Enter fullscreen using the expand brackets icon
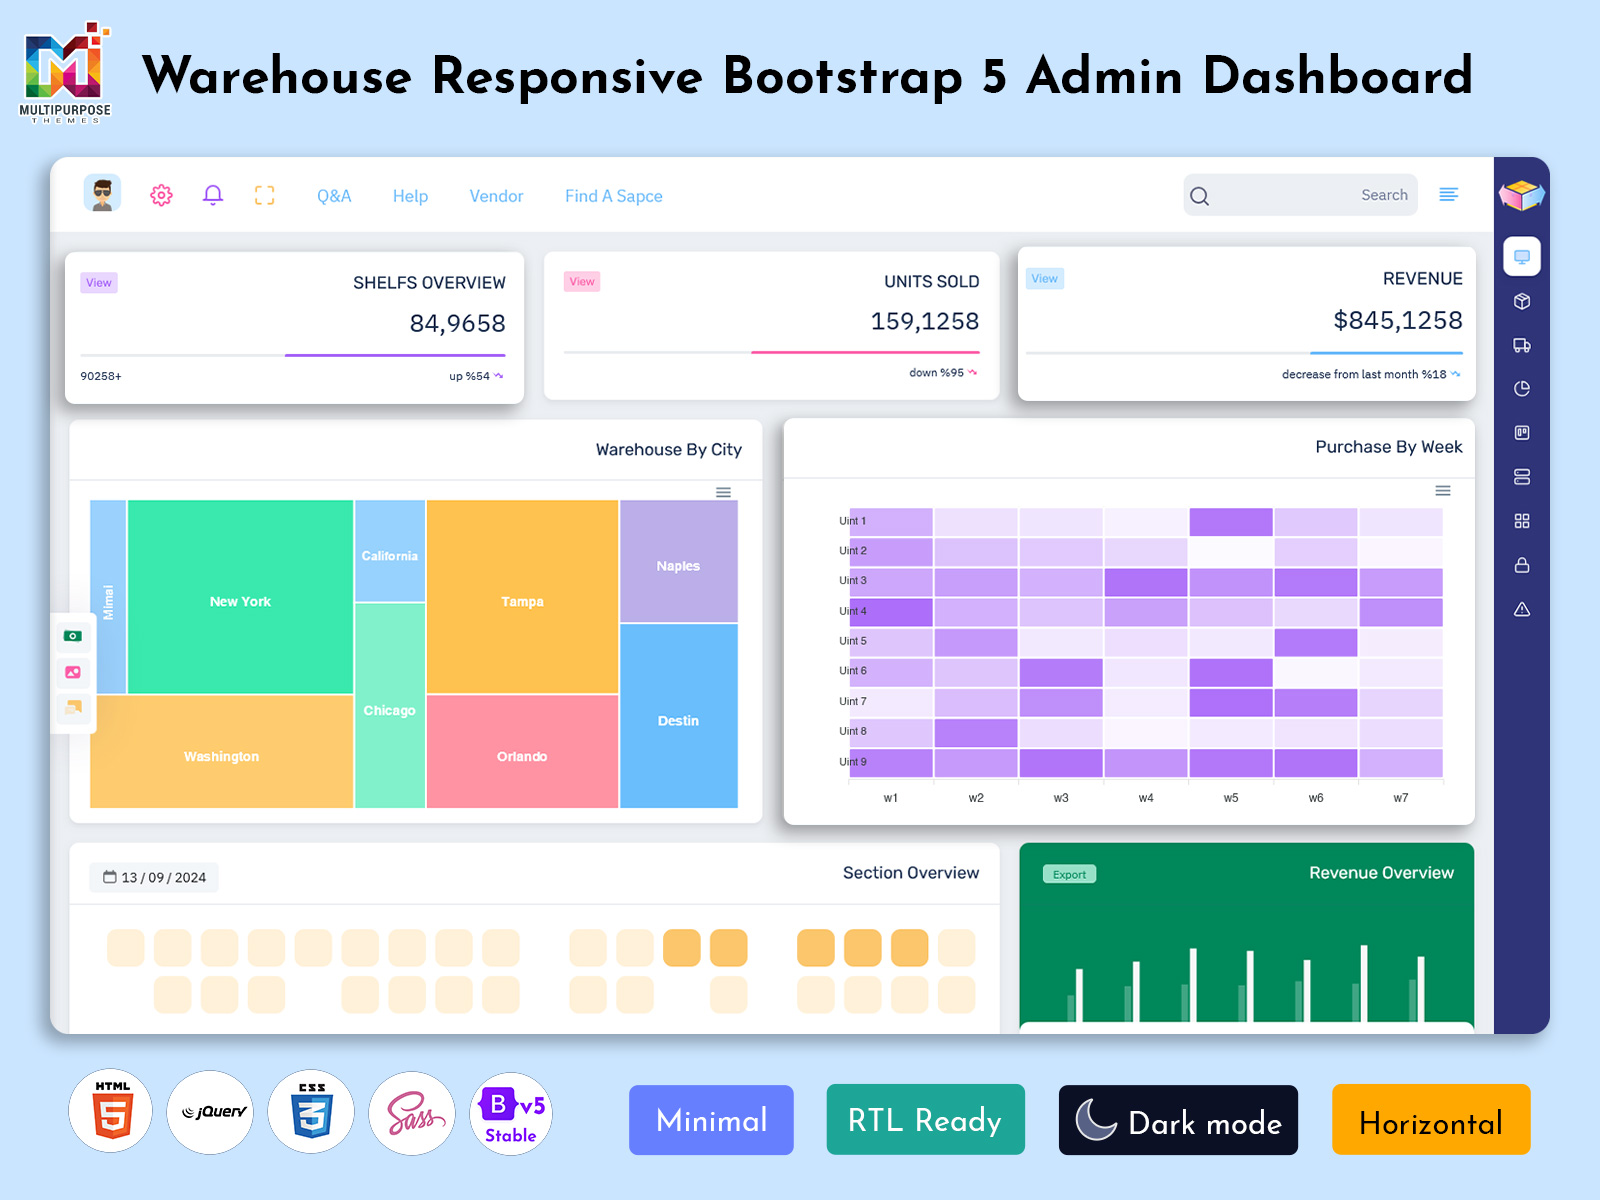This screenshot has width=1600, height=1200. pyautogui.click(x=264, y=195)
